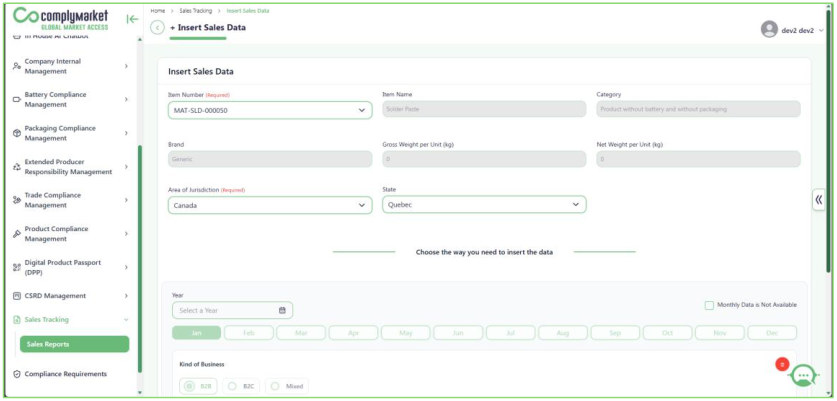Select the Aug month tab
837x401 pixels.
(x=563, y=333)
